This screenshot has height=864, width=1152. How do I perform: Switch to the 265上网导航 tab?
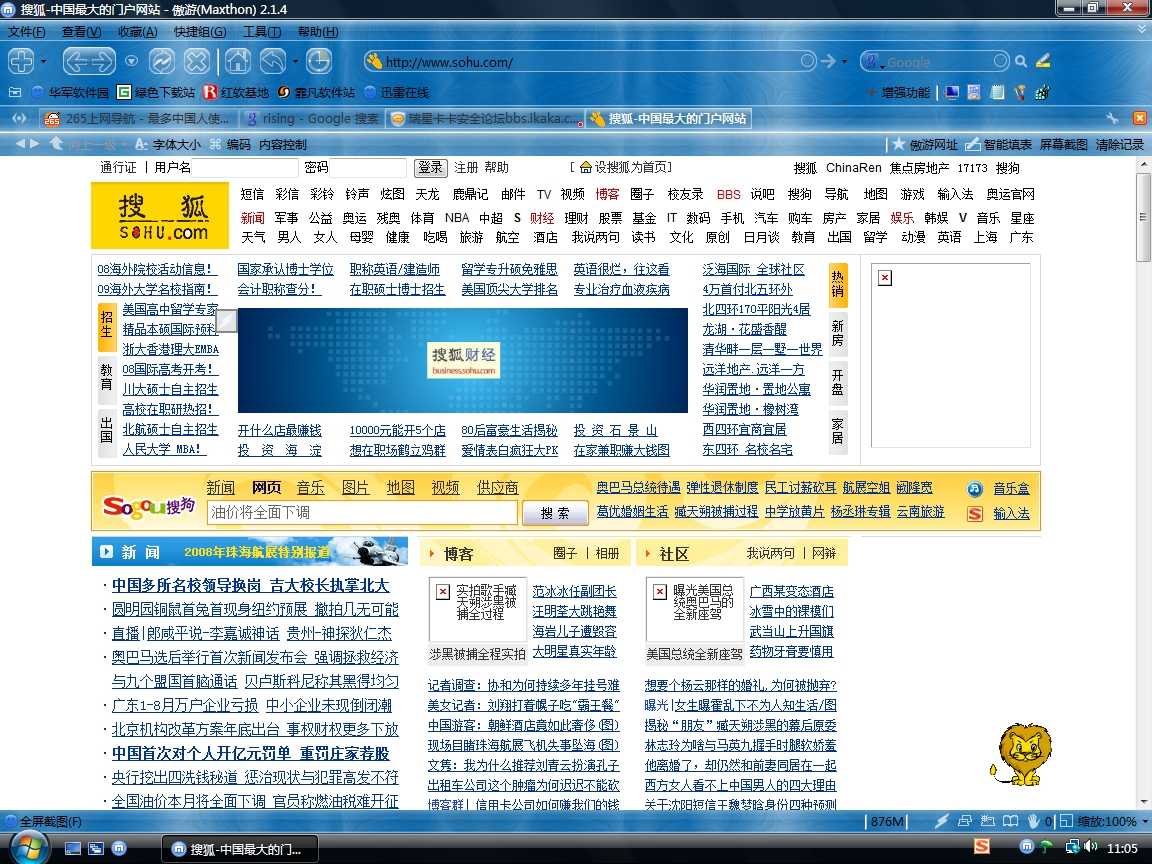click(138, 118)
